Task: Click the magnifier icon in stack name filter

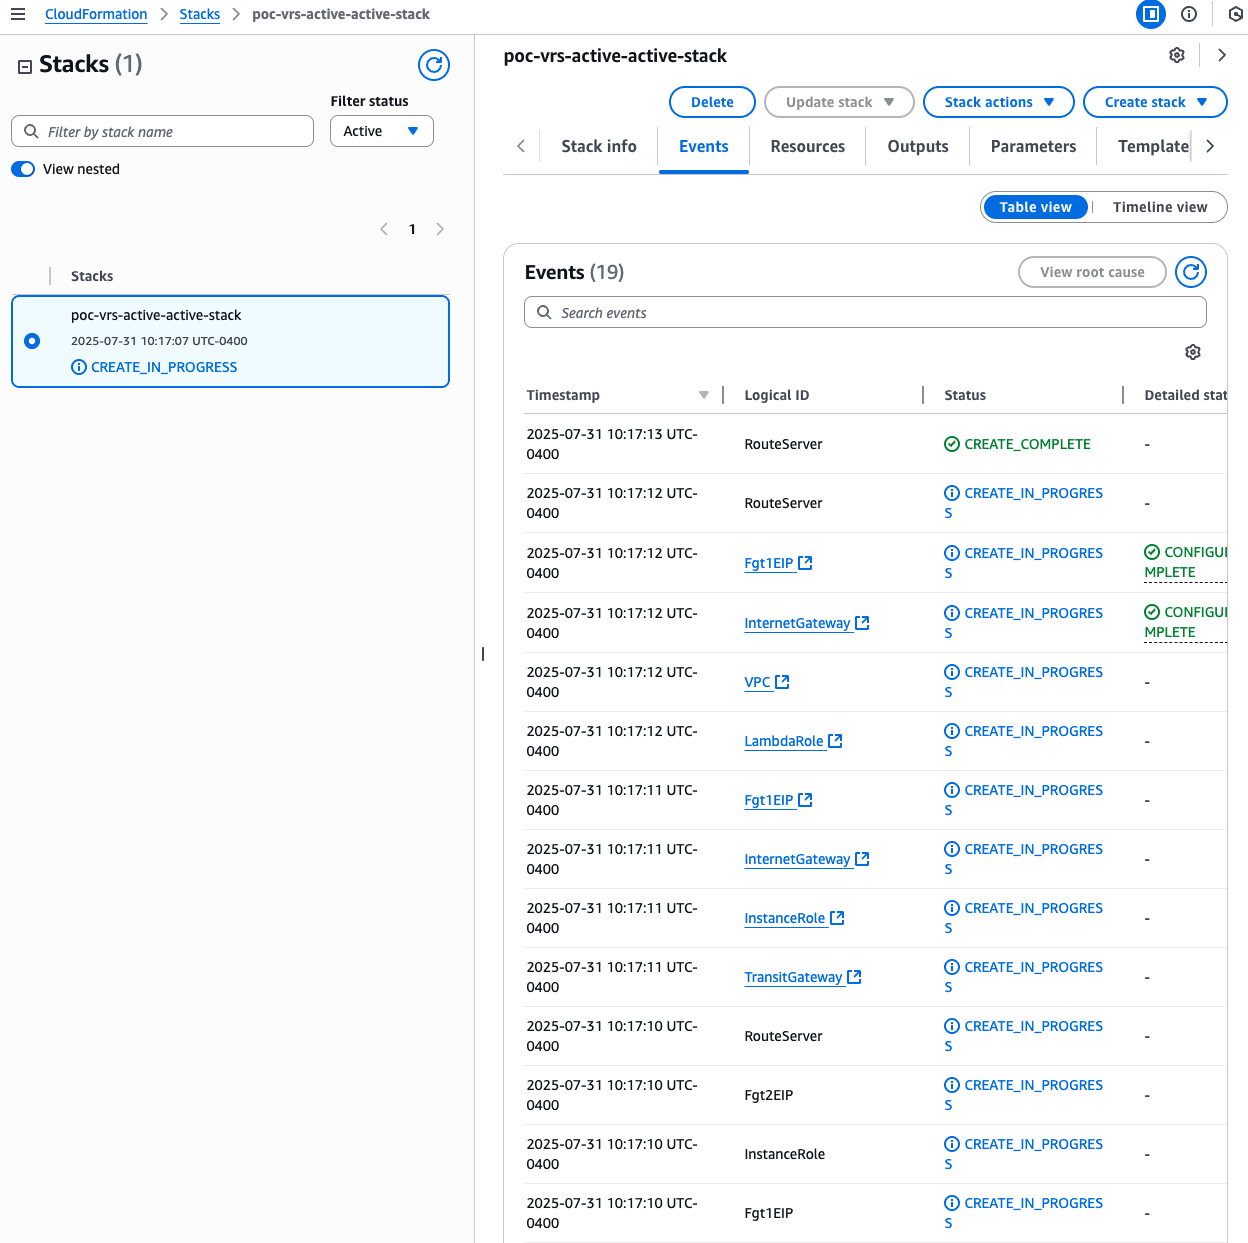Action: coord(31,131)
